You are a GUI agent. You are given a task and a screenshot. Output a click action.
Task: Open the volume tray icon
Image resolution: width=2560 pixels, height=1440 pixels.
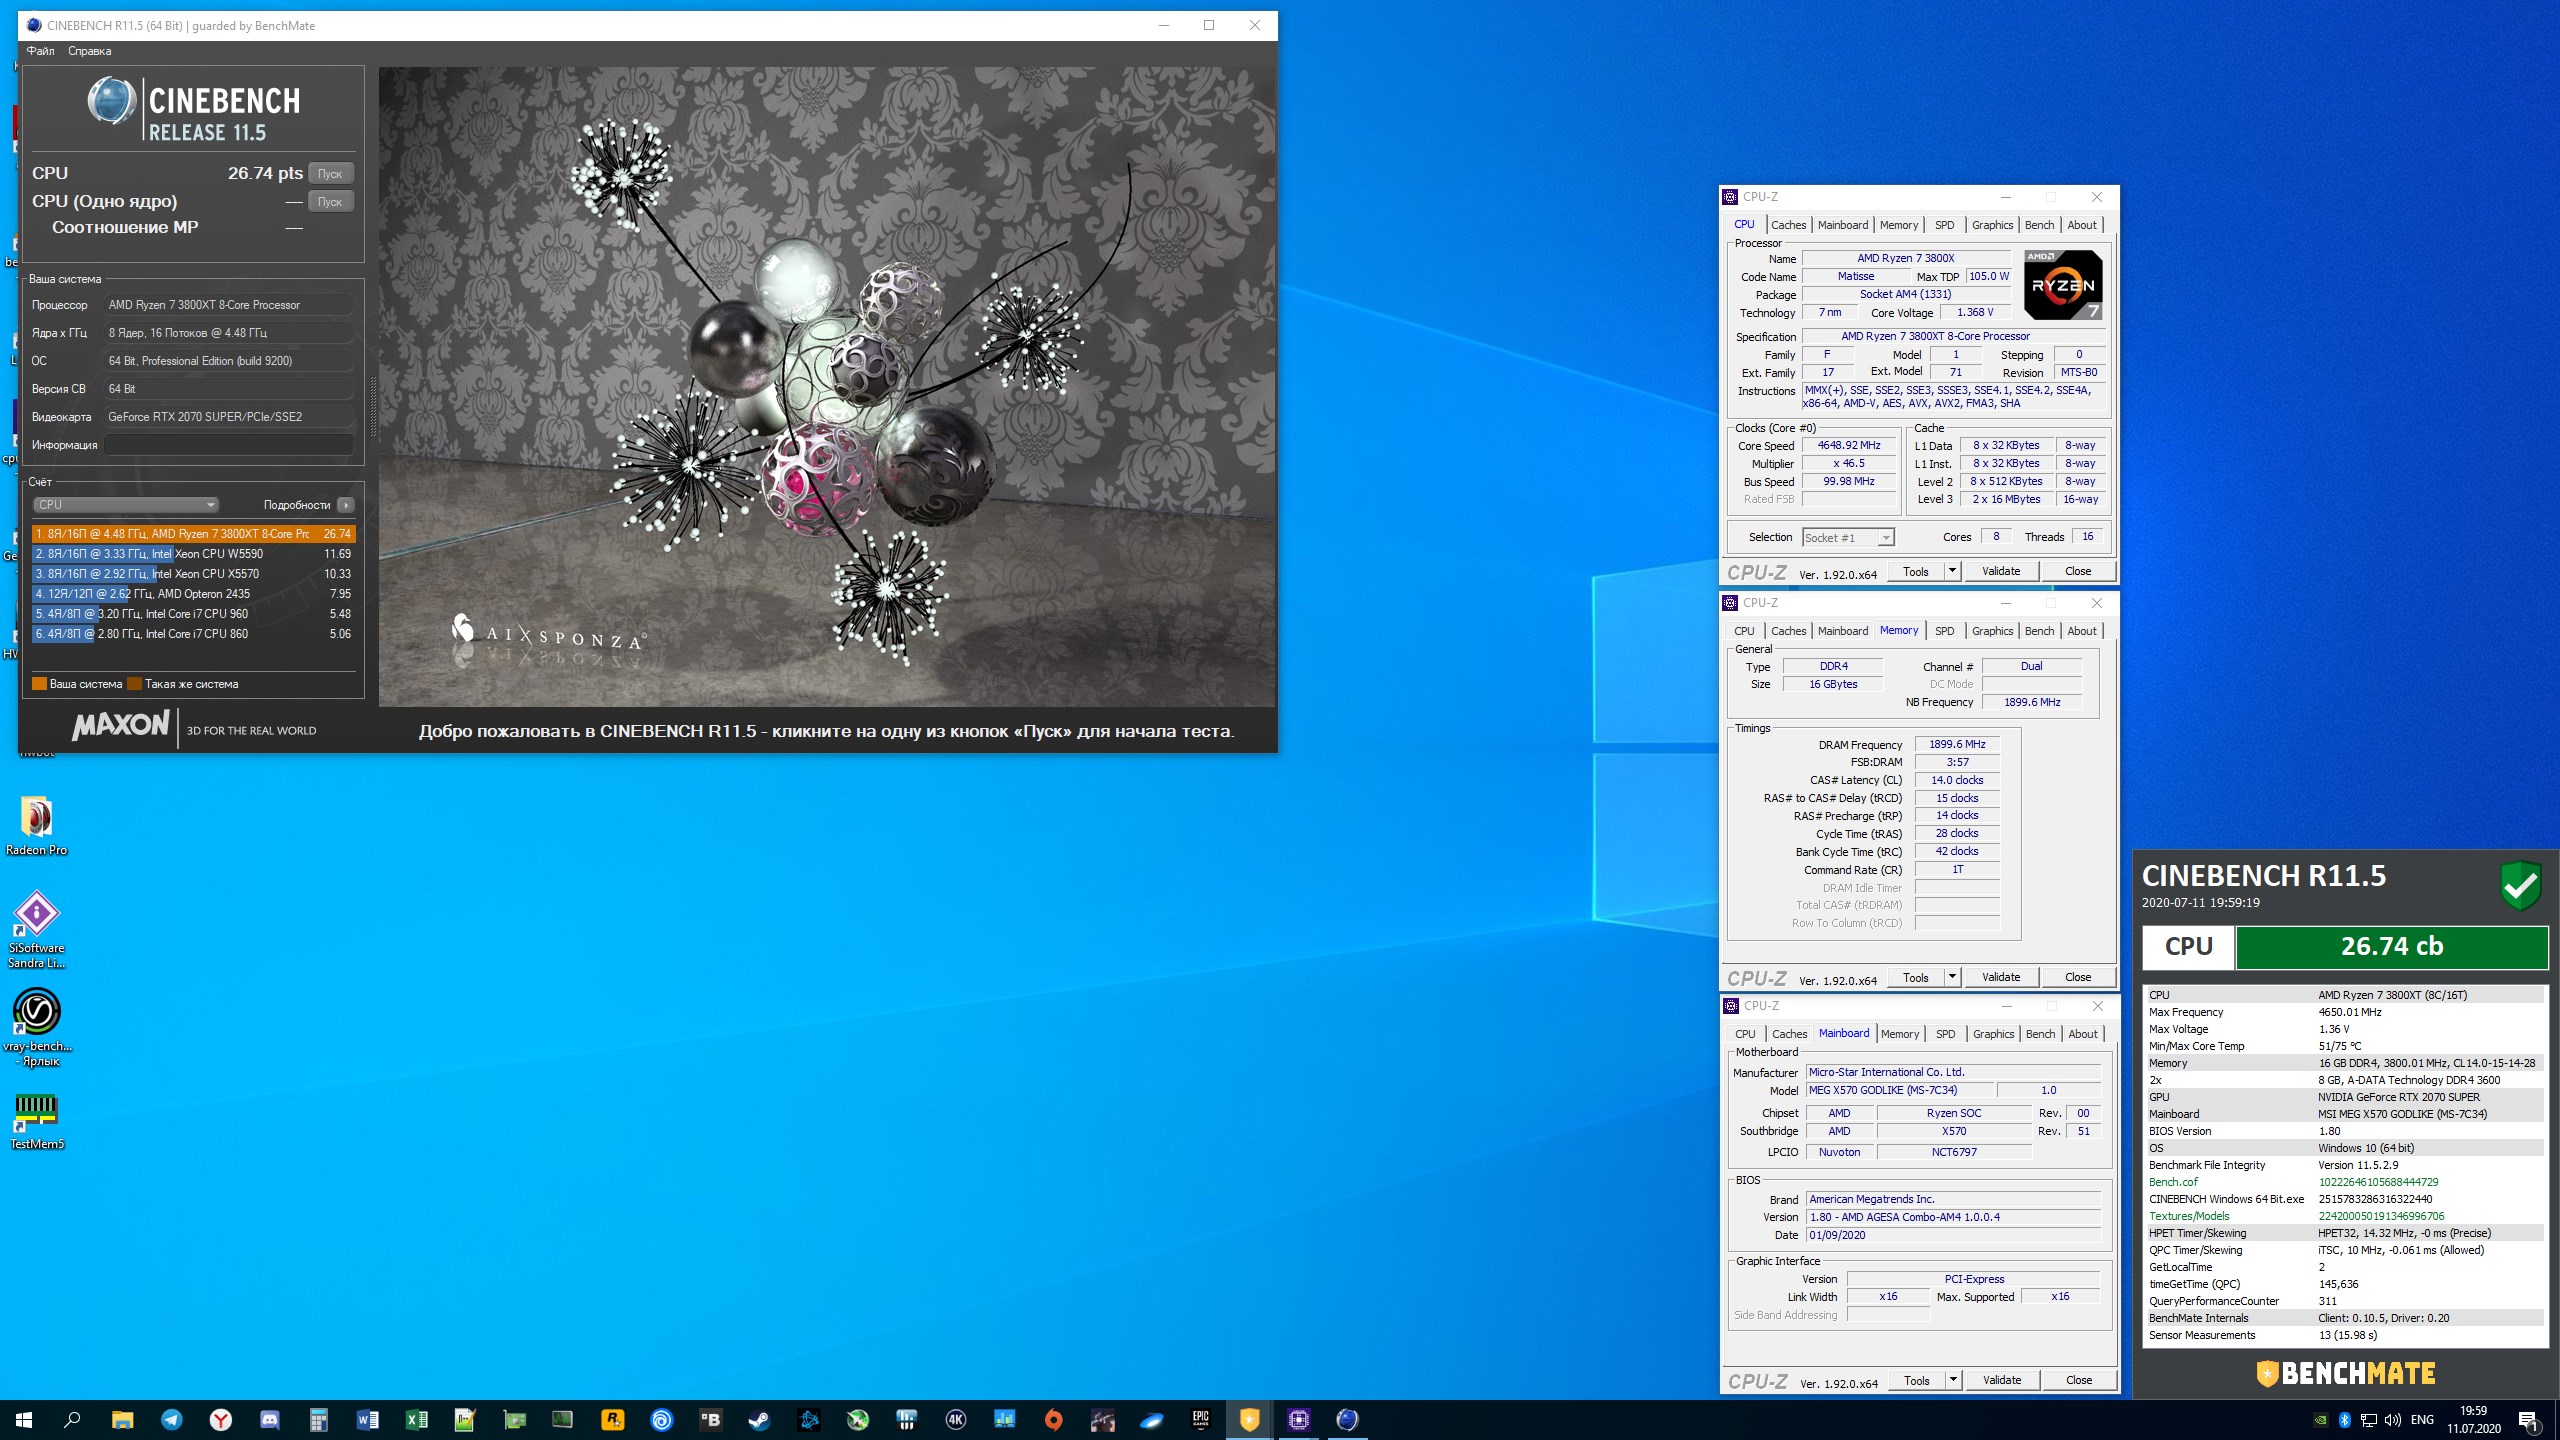[x=2392, y=1420]
